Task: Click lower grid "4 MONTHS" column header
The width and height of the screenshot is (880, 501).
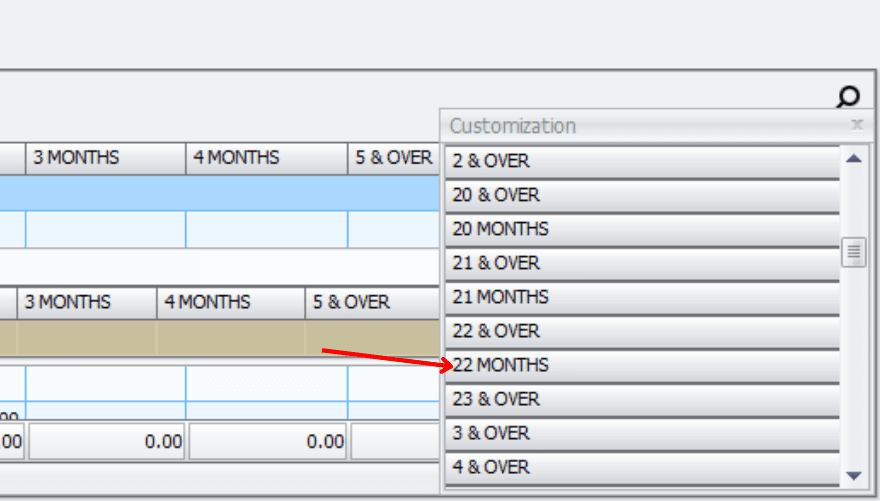Action: pos(231,302)
